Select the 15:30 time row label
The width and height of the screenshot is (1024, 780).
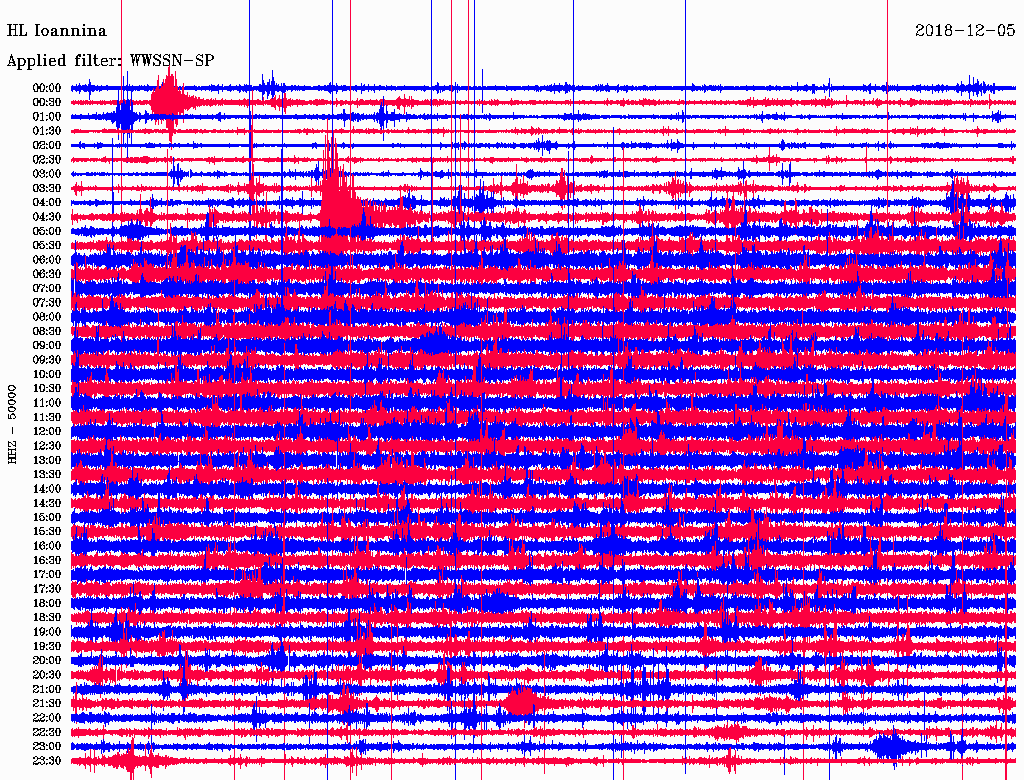(47, 532)
